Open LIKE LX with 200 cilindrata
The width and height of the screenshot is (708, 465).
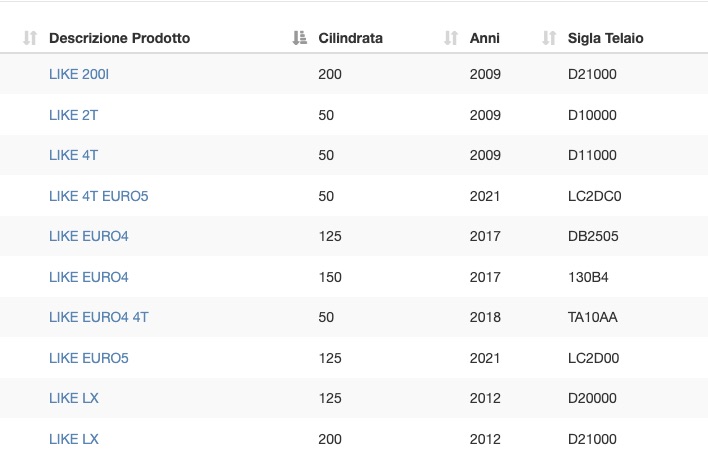[74, 439]
